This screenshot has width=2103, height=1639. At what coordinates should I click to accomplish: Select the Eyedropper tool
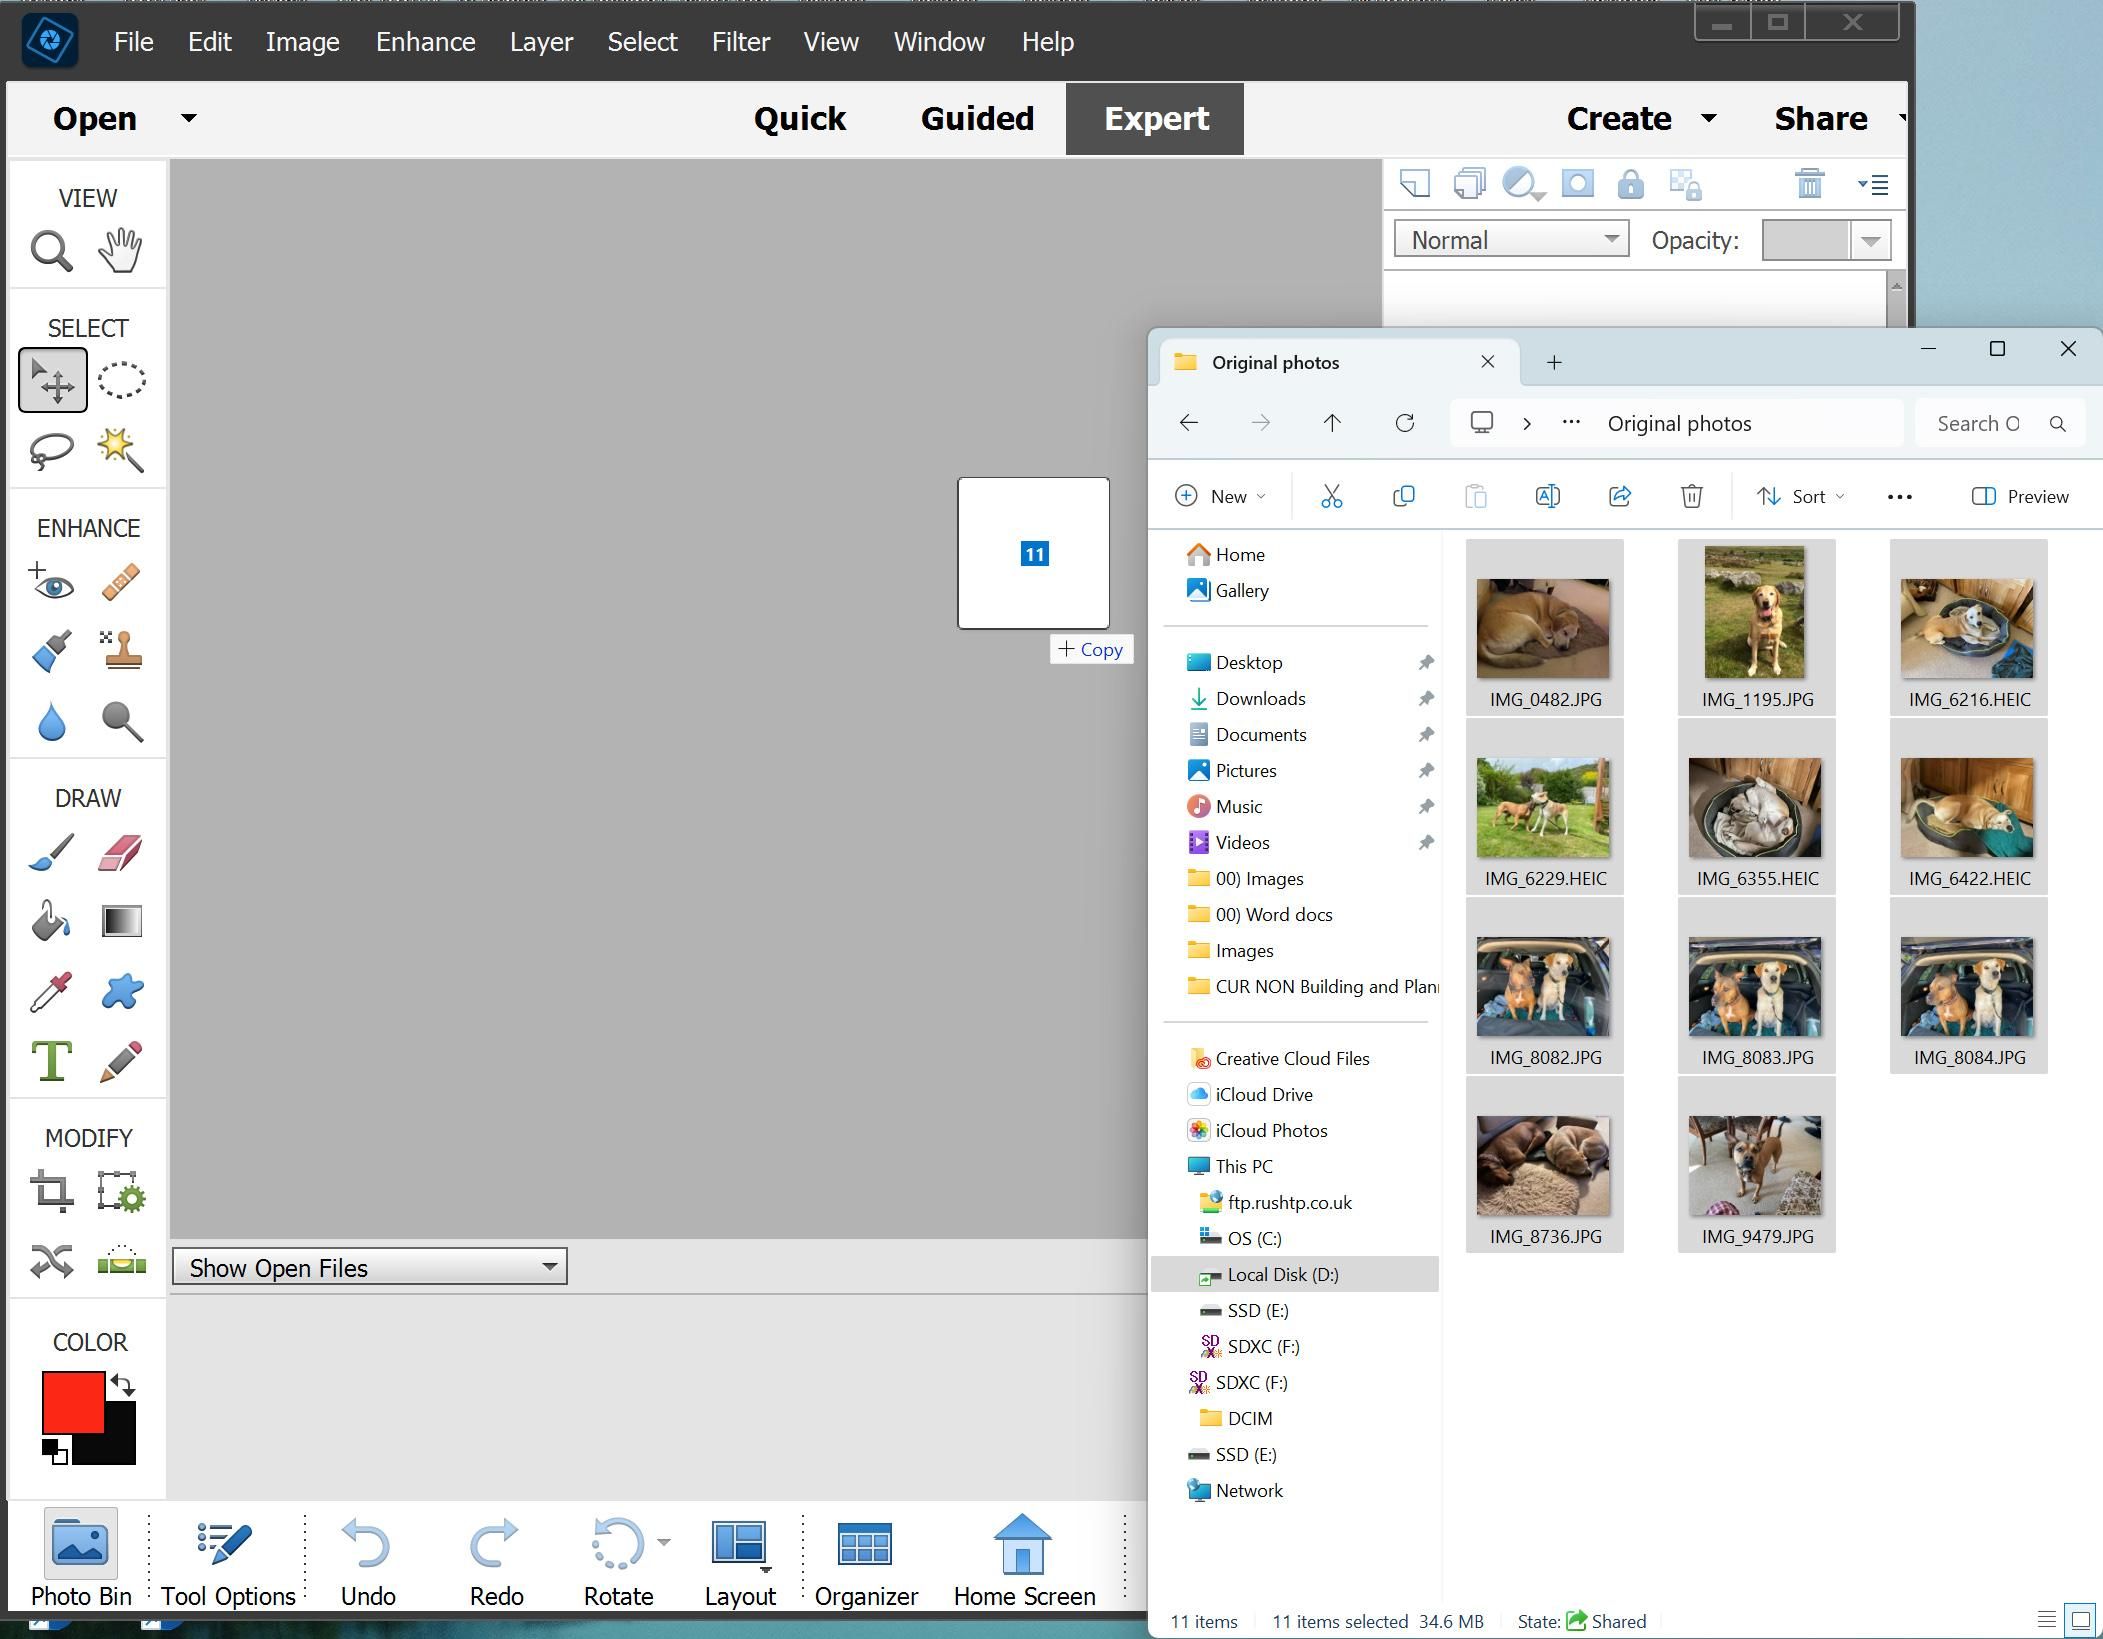point(51,991)
